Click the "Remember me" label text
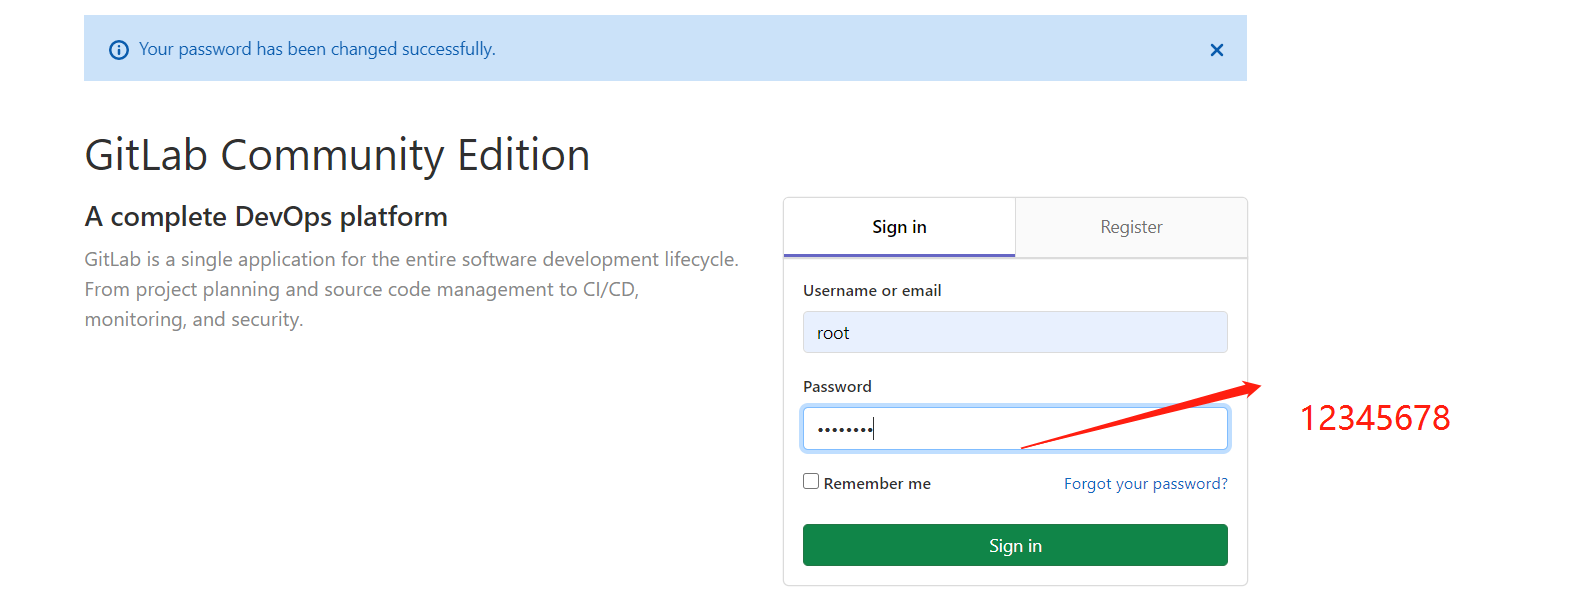 click(x=877, y=484)
